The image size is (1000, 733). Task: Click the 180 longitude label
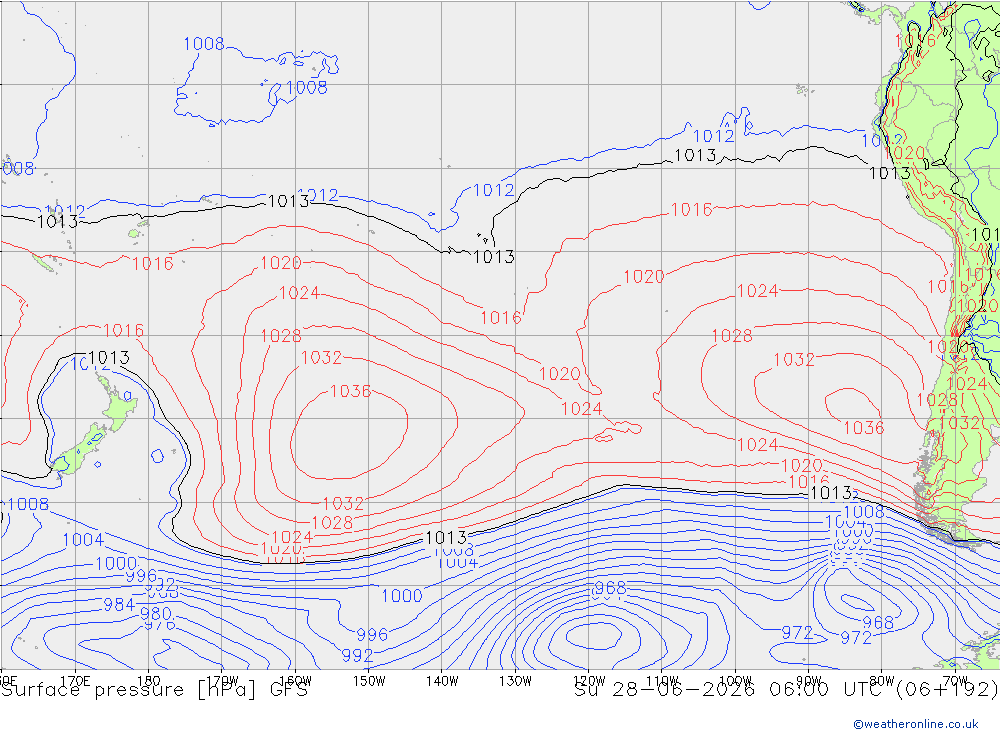(149, 681)
